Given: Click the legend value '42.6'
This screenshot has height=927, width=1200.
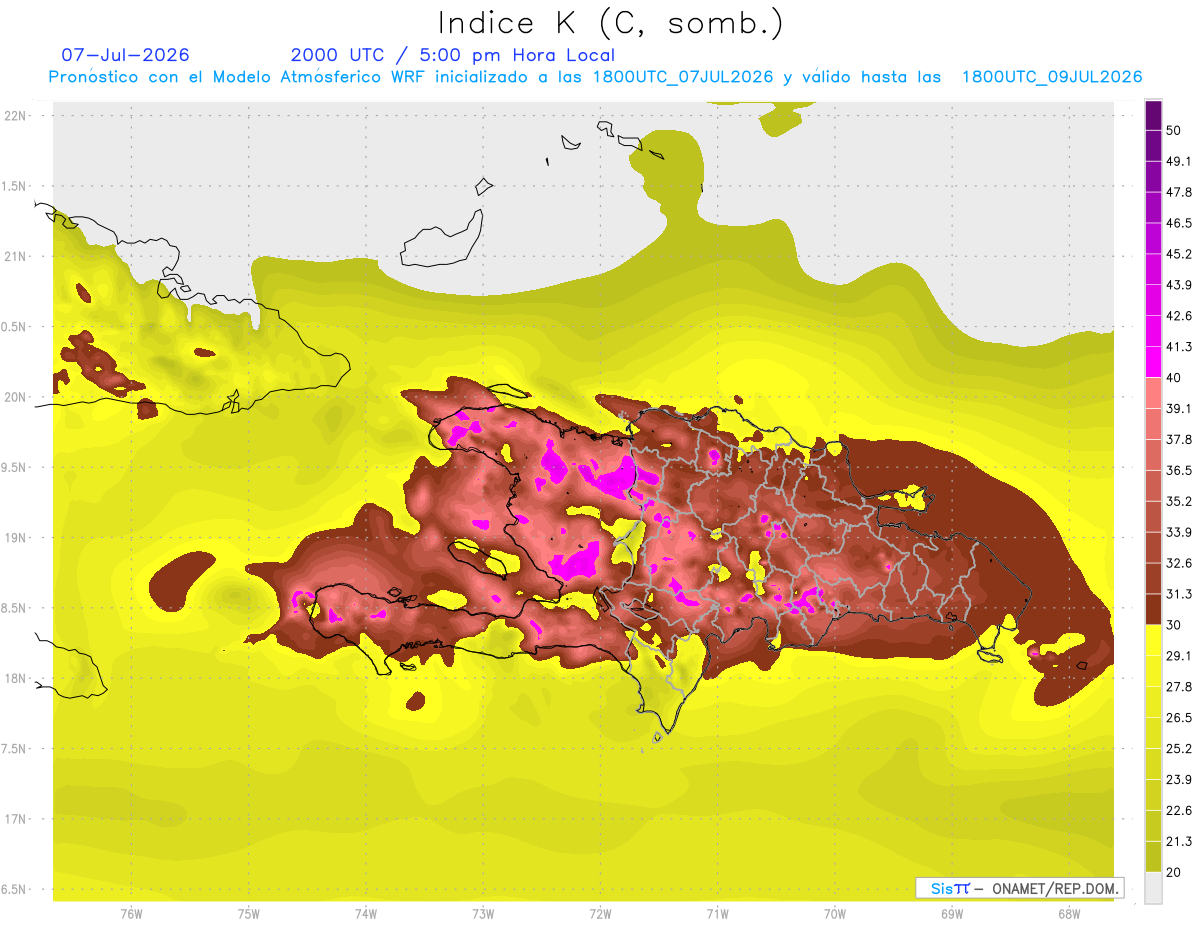Looking at the screenshot, I should point(1179,316).
